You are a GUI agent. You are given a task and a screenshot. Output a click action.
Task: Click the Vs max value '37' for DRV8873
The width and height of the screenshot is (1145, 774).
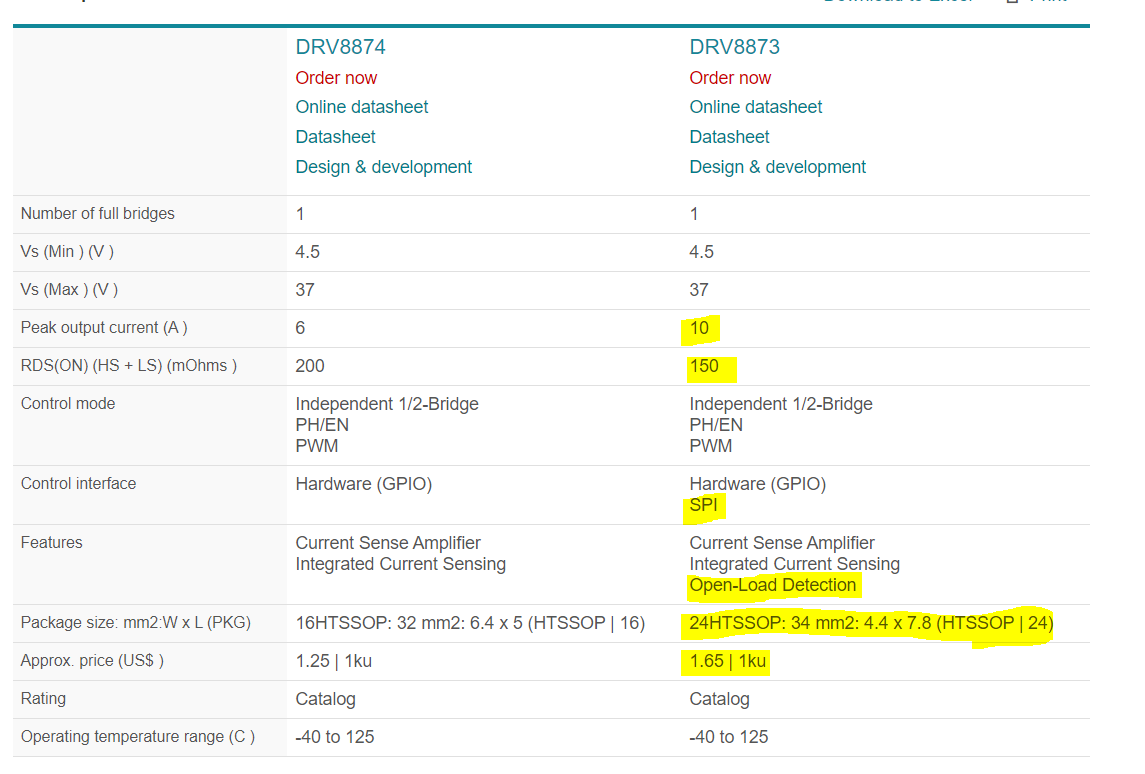pos(699,291)
